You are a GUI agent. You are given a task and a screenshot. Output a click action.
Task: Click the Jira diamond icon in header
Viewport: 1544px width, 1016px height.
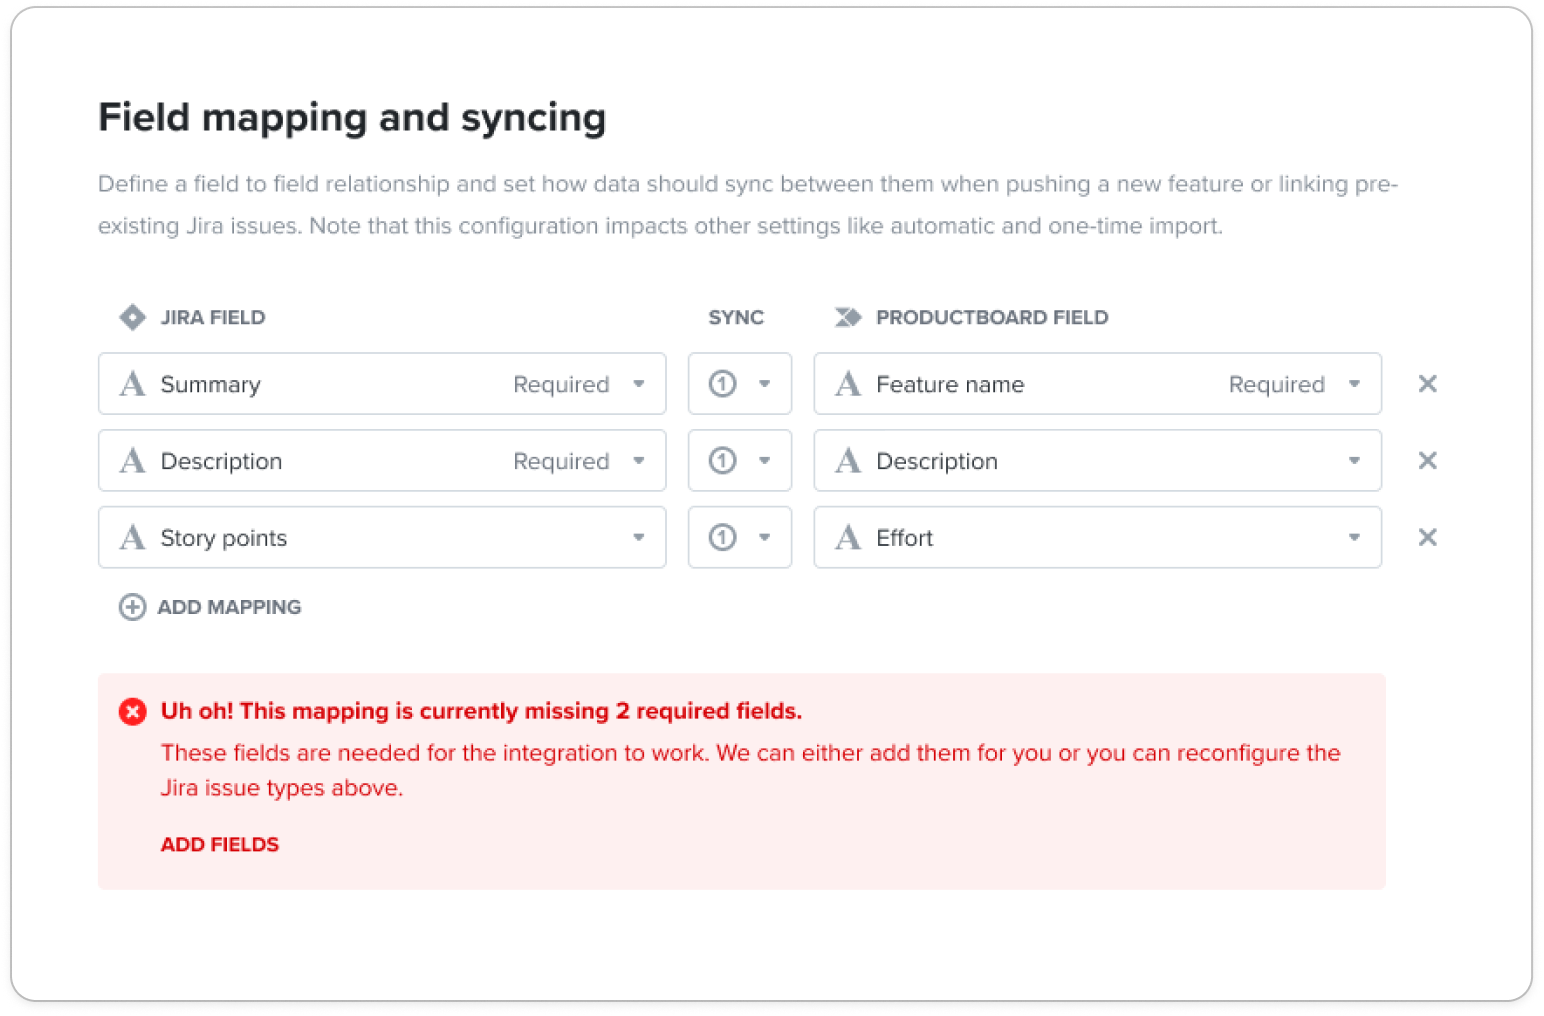[x=132, y=317]
